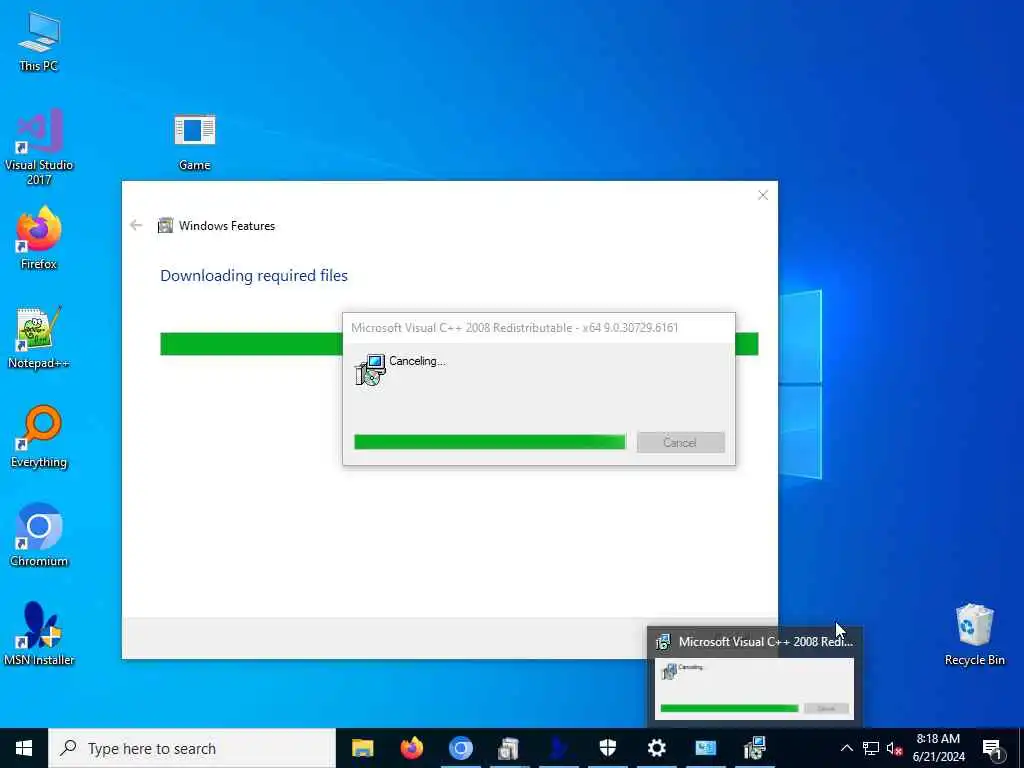The width and height of the screenshot is (1024, 768).
Task: Open muted volume tray icon
Action: point(895,748)
